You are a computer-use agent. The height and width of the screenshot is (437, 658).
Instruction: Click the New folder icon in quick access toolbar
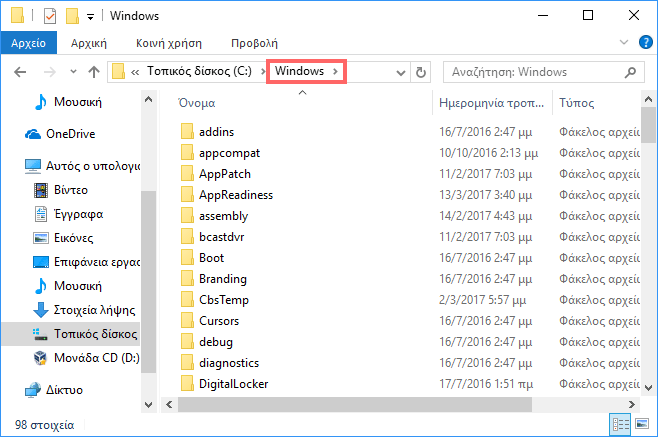click(72, 16)
